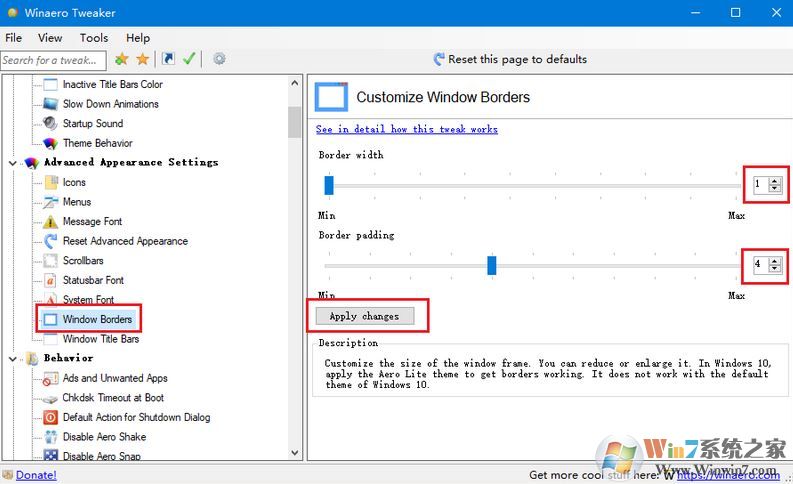Click the shortcut arrow icon in toolbar
Viewport: 793px width, 484px height.
tap(168, 59)
